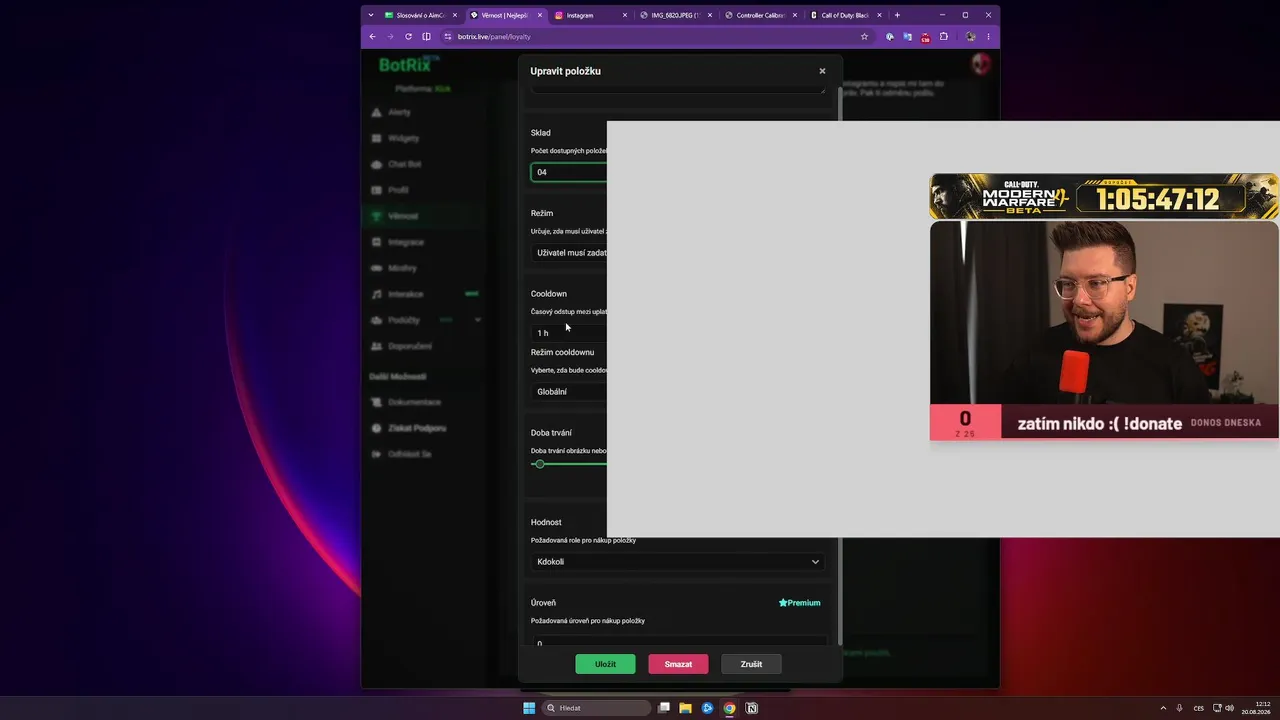Show hidden system tray icons
Screen dimensions: 1280x720
pyautogui.click(x=1163, y=708)
